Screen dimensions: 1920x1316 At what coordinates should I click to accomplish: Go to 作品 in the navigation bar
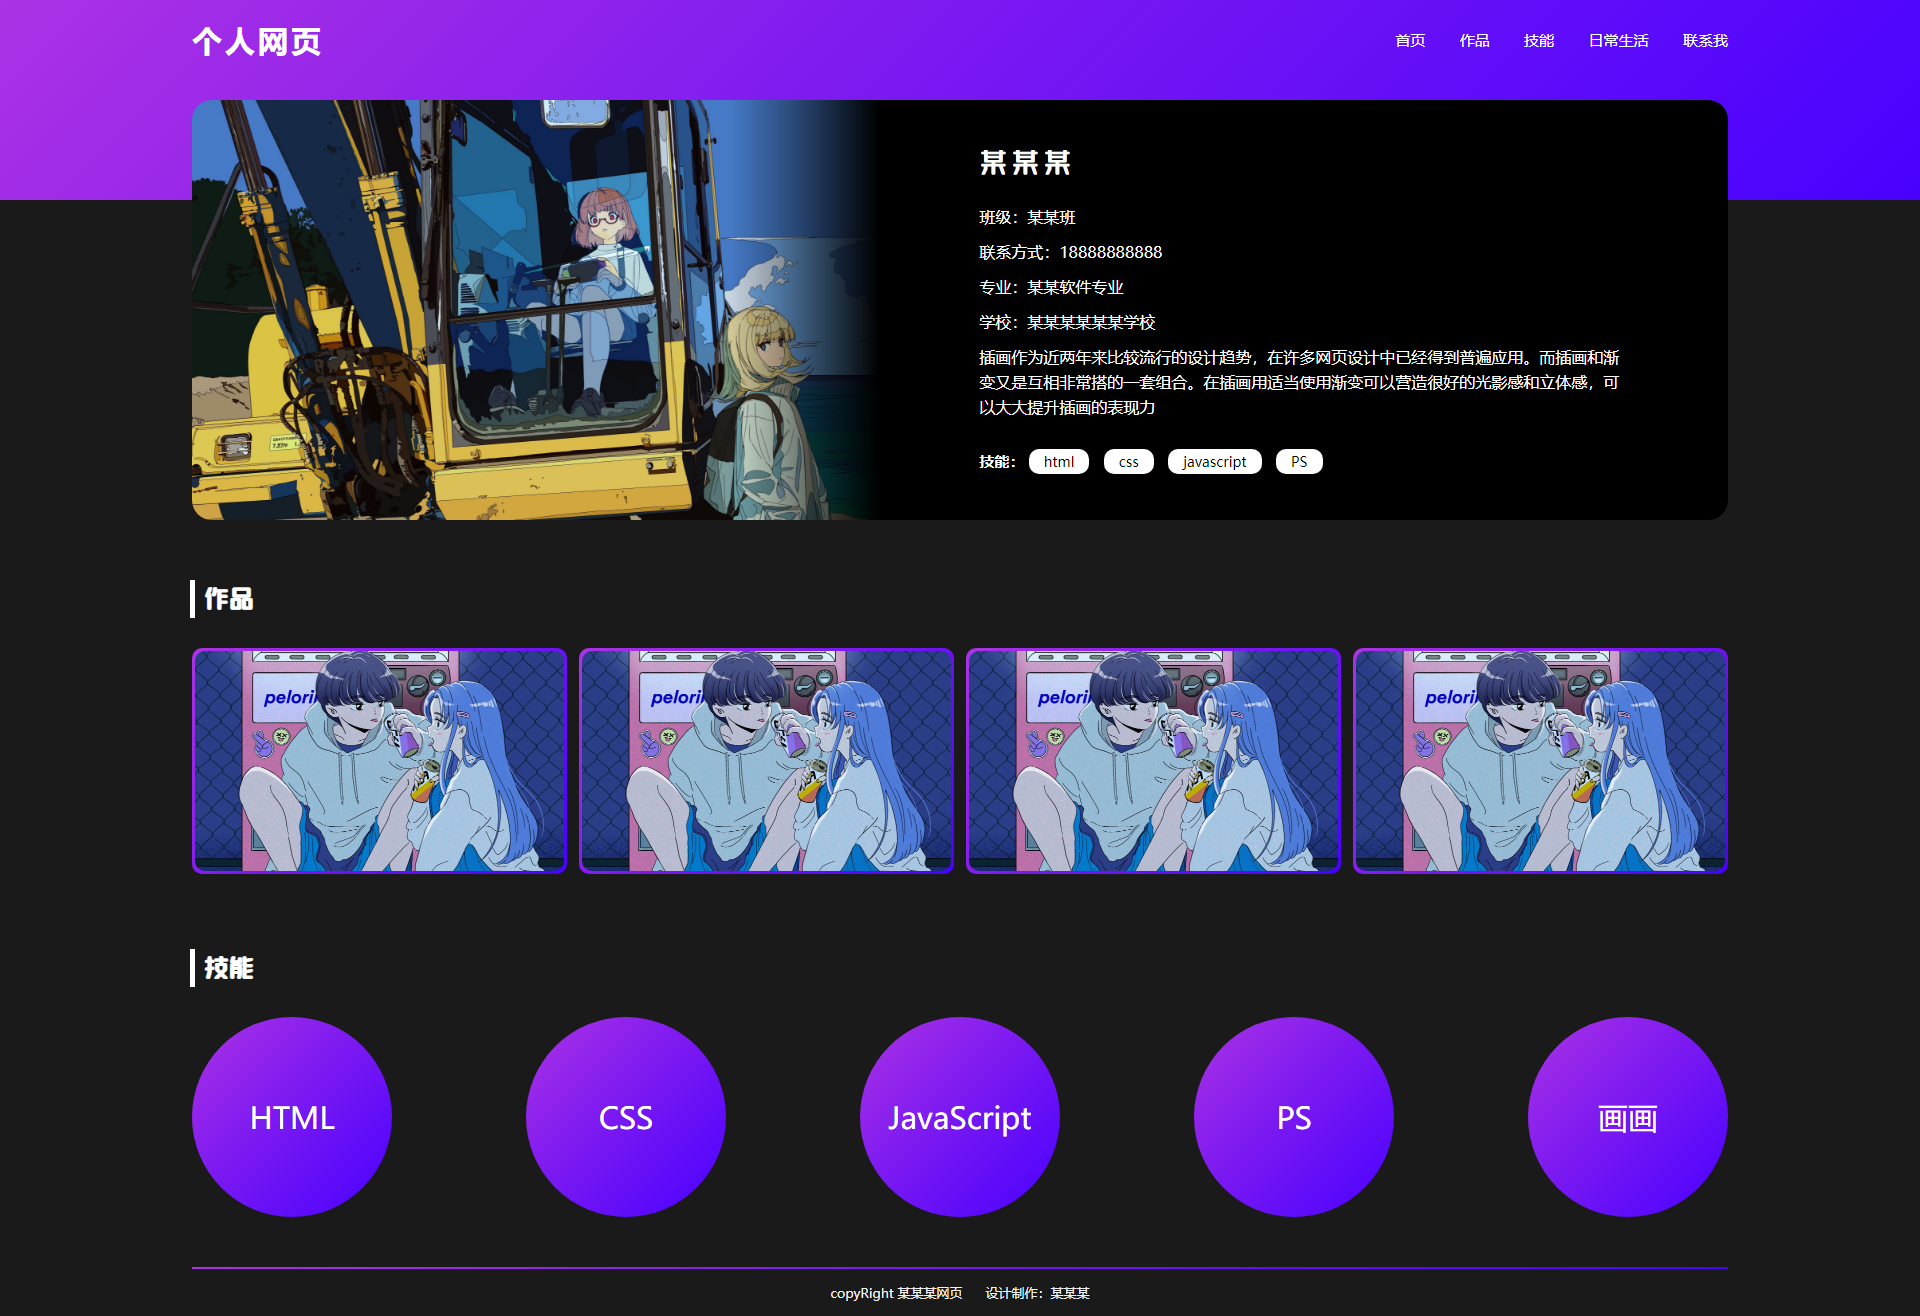pyautogui.click(x=1474, y=41)
